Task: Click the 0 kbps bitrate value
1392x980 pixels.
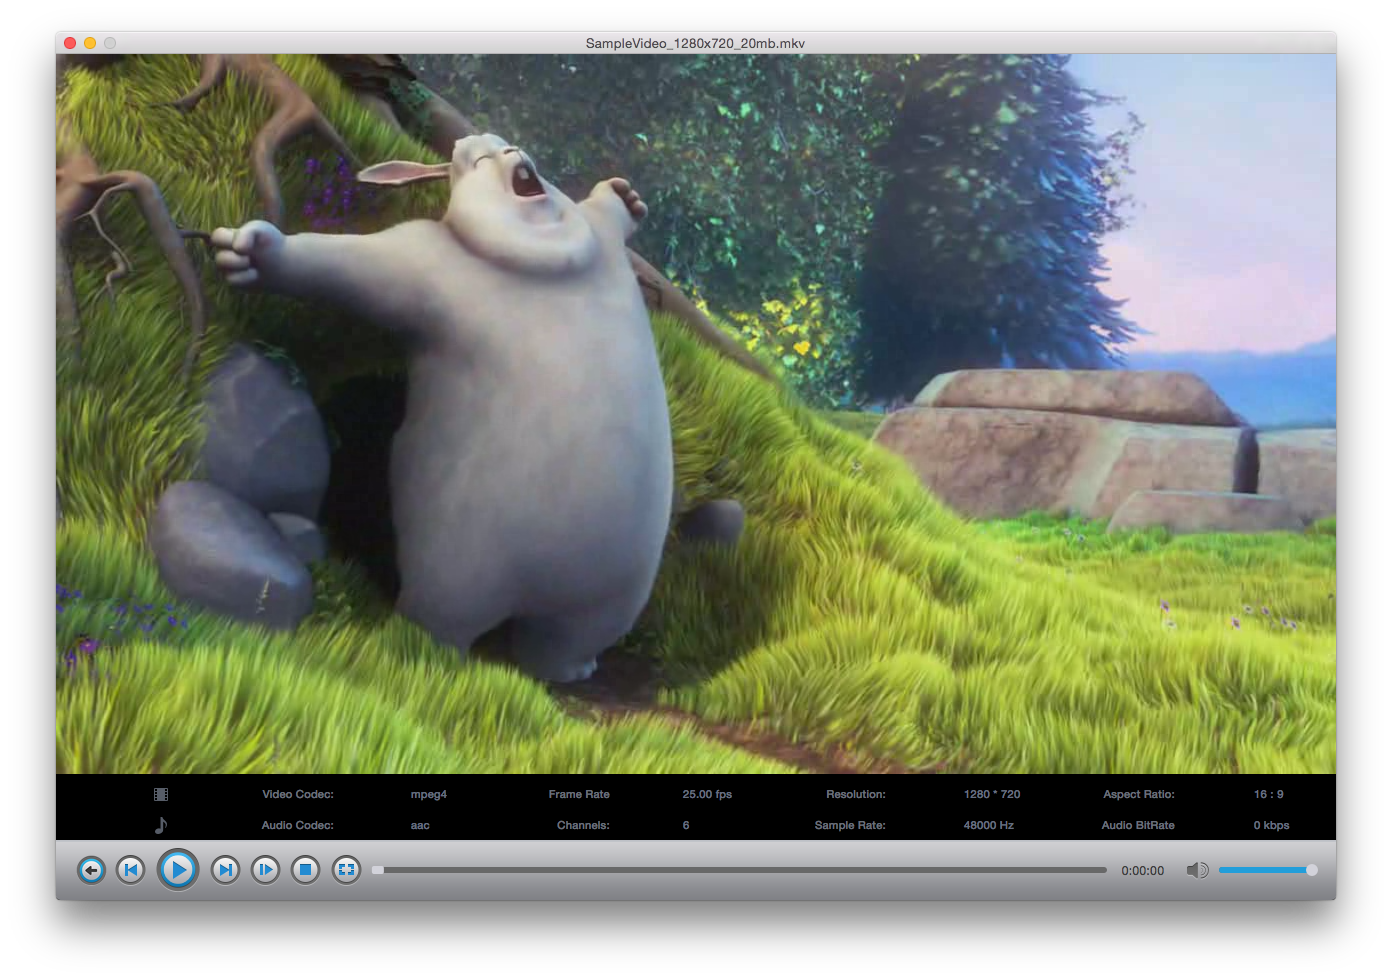Action: pos(1271,825)
